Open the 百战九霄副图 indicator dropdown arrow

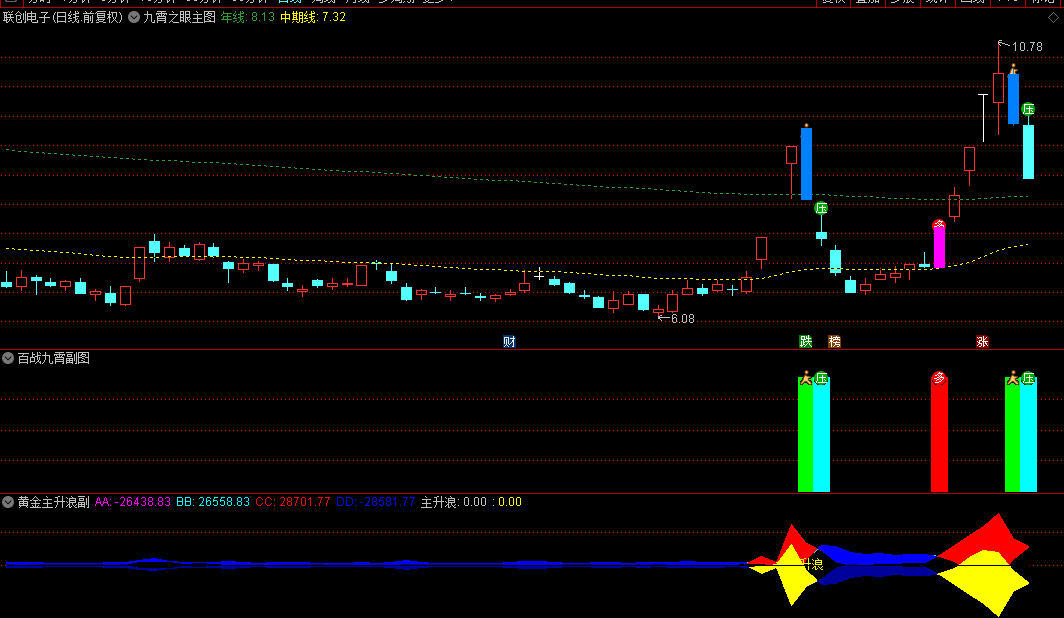coord(8,358)
